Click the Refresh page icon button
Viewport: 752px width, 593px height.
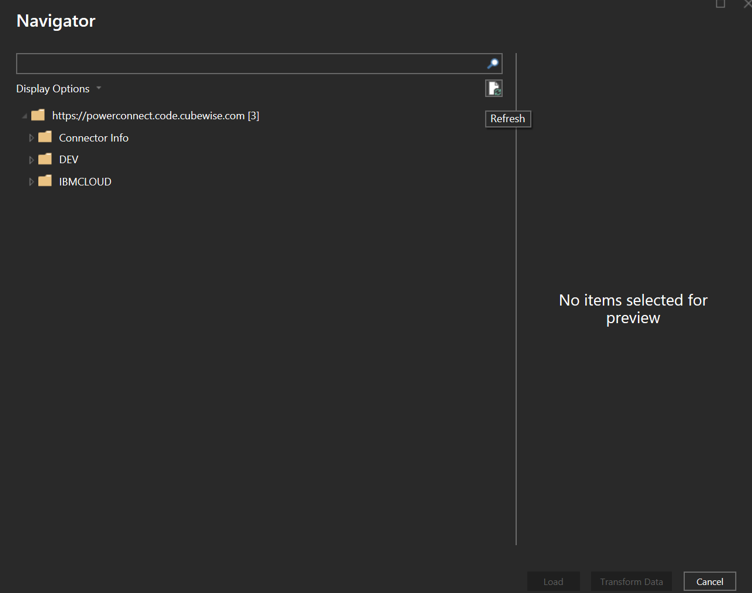[x=494, y=88]
